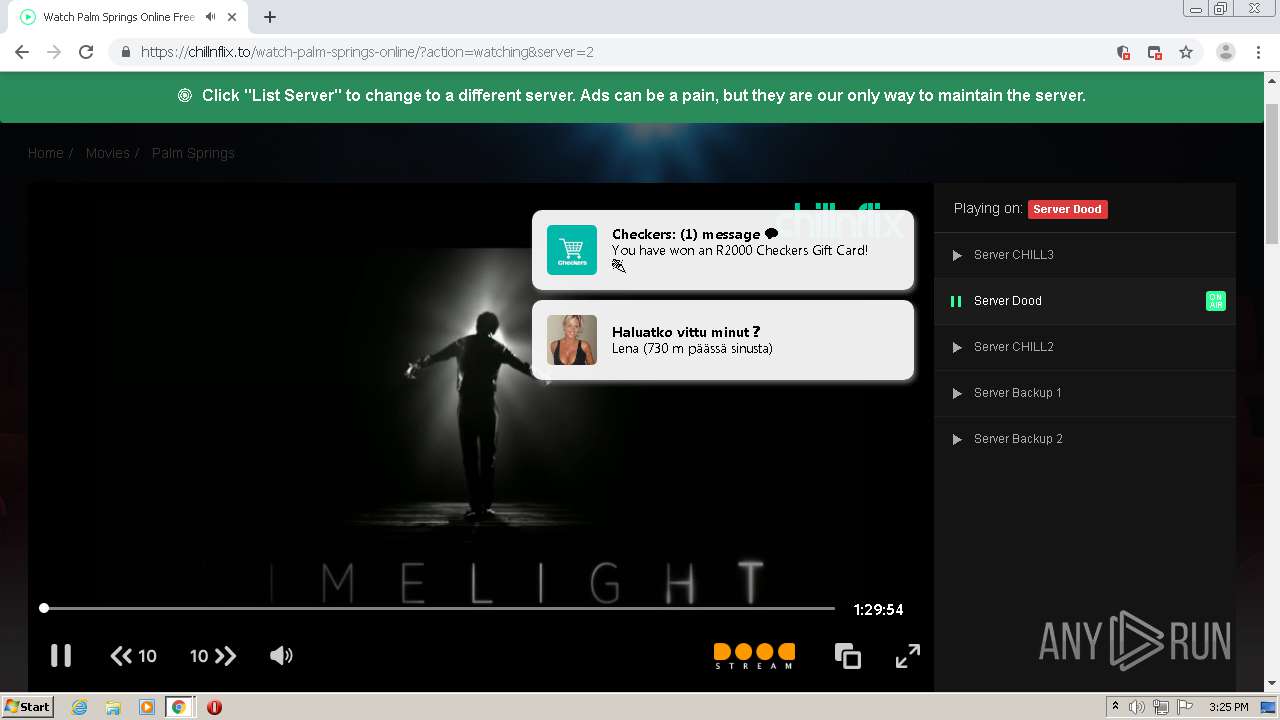
Task: Click the ON AIR badge on Server Dood
Action: point(1216,301)
